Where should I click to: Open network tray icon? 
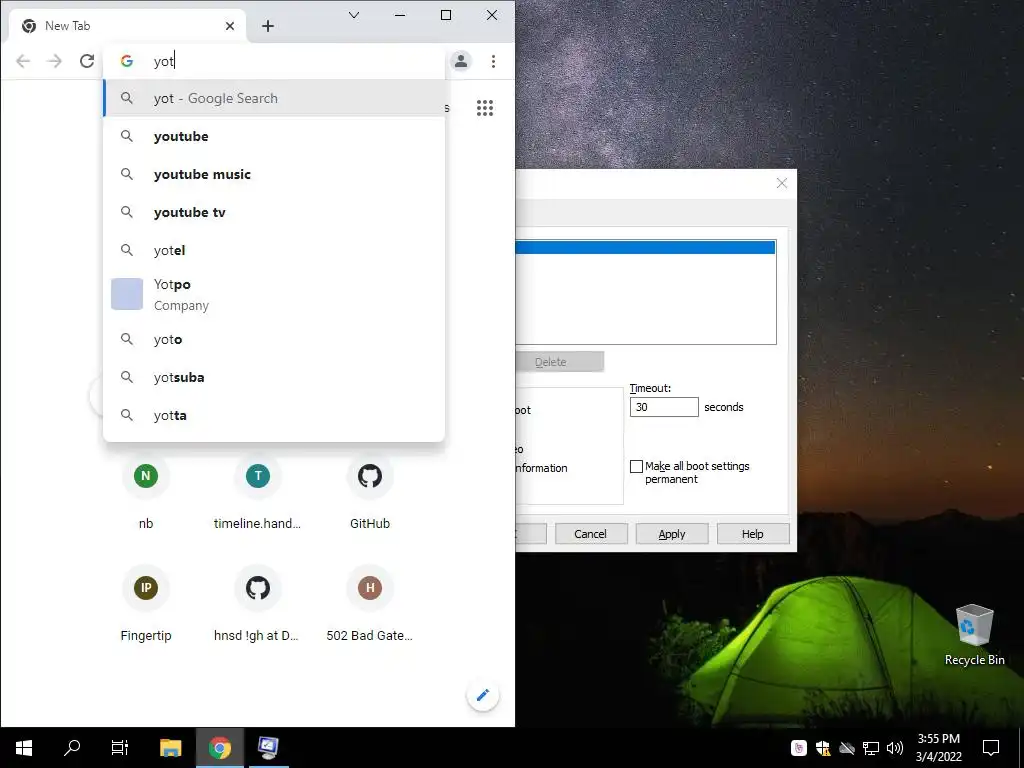[871, 748]
